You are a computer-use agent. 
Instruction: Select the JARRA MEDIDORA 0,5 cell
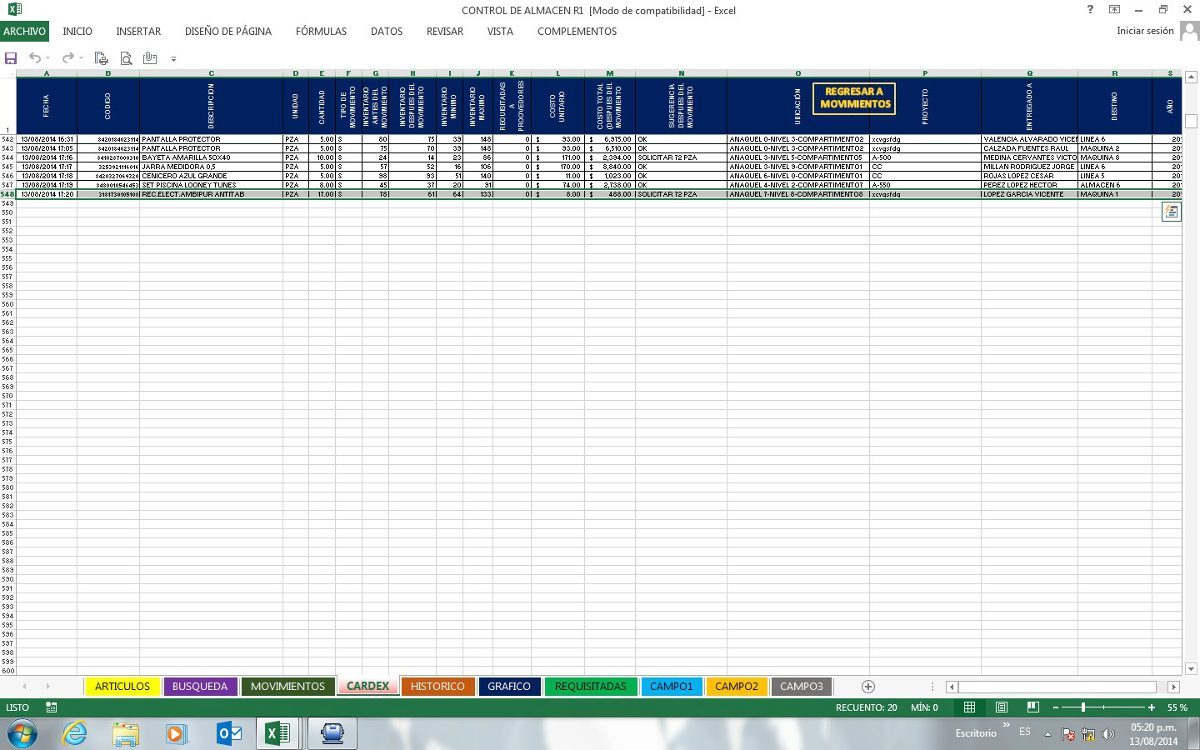point(210,166)
